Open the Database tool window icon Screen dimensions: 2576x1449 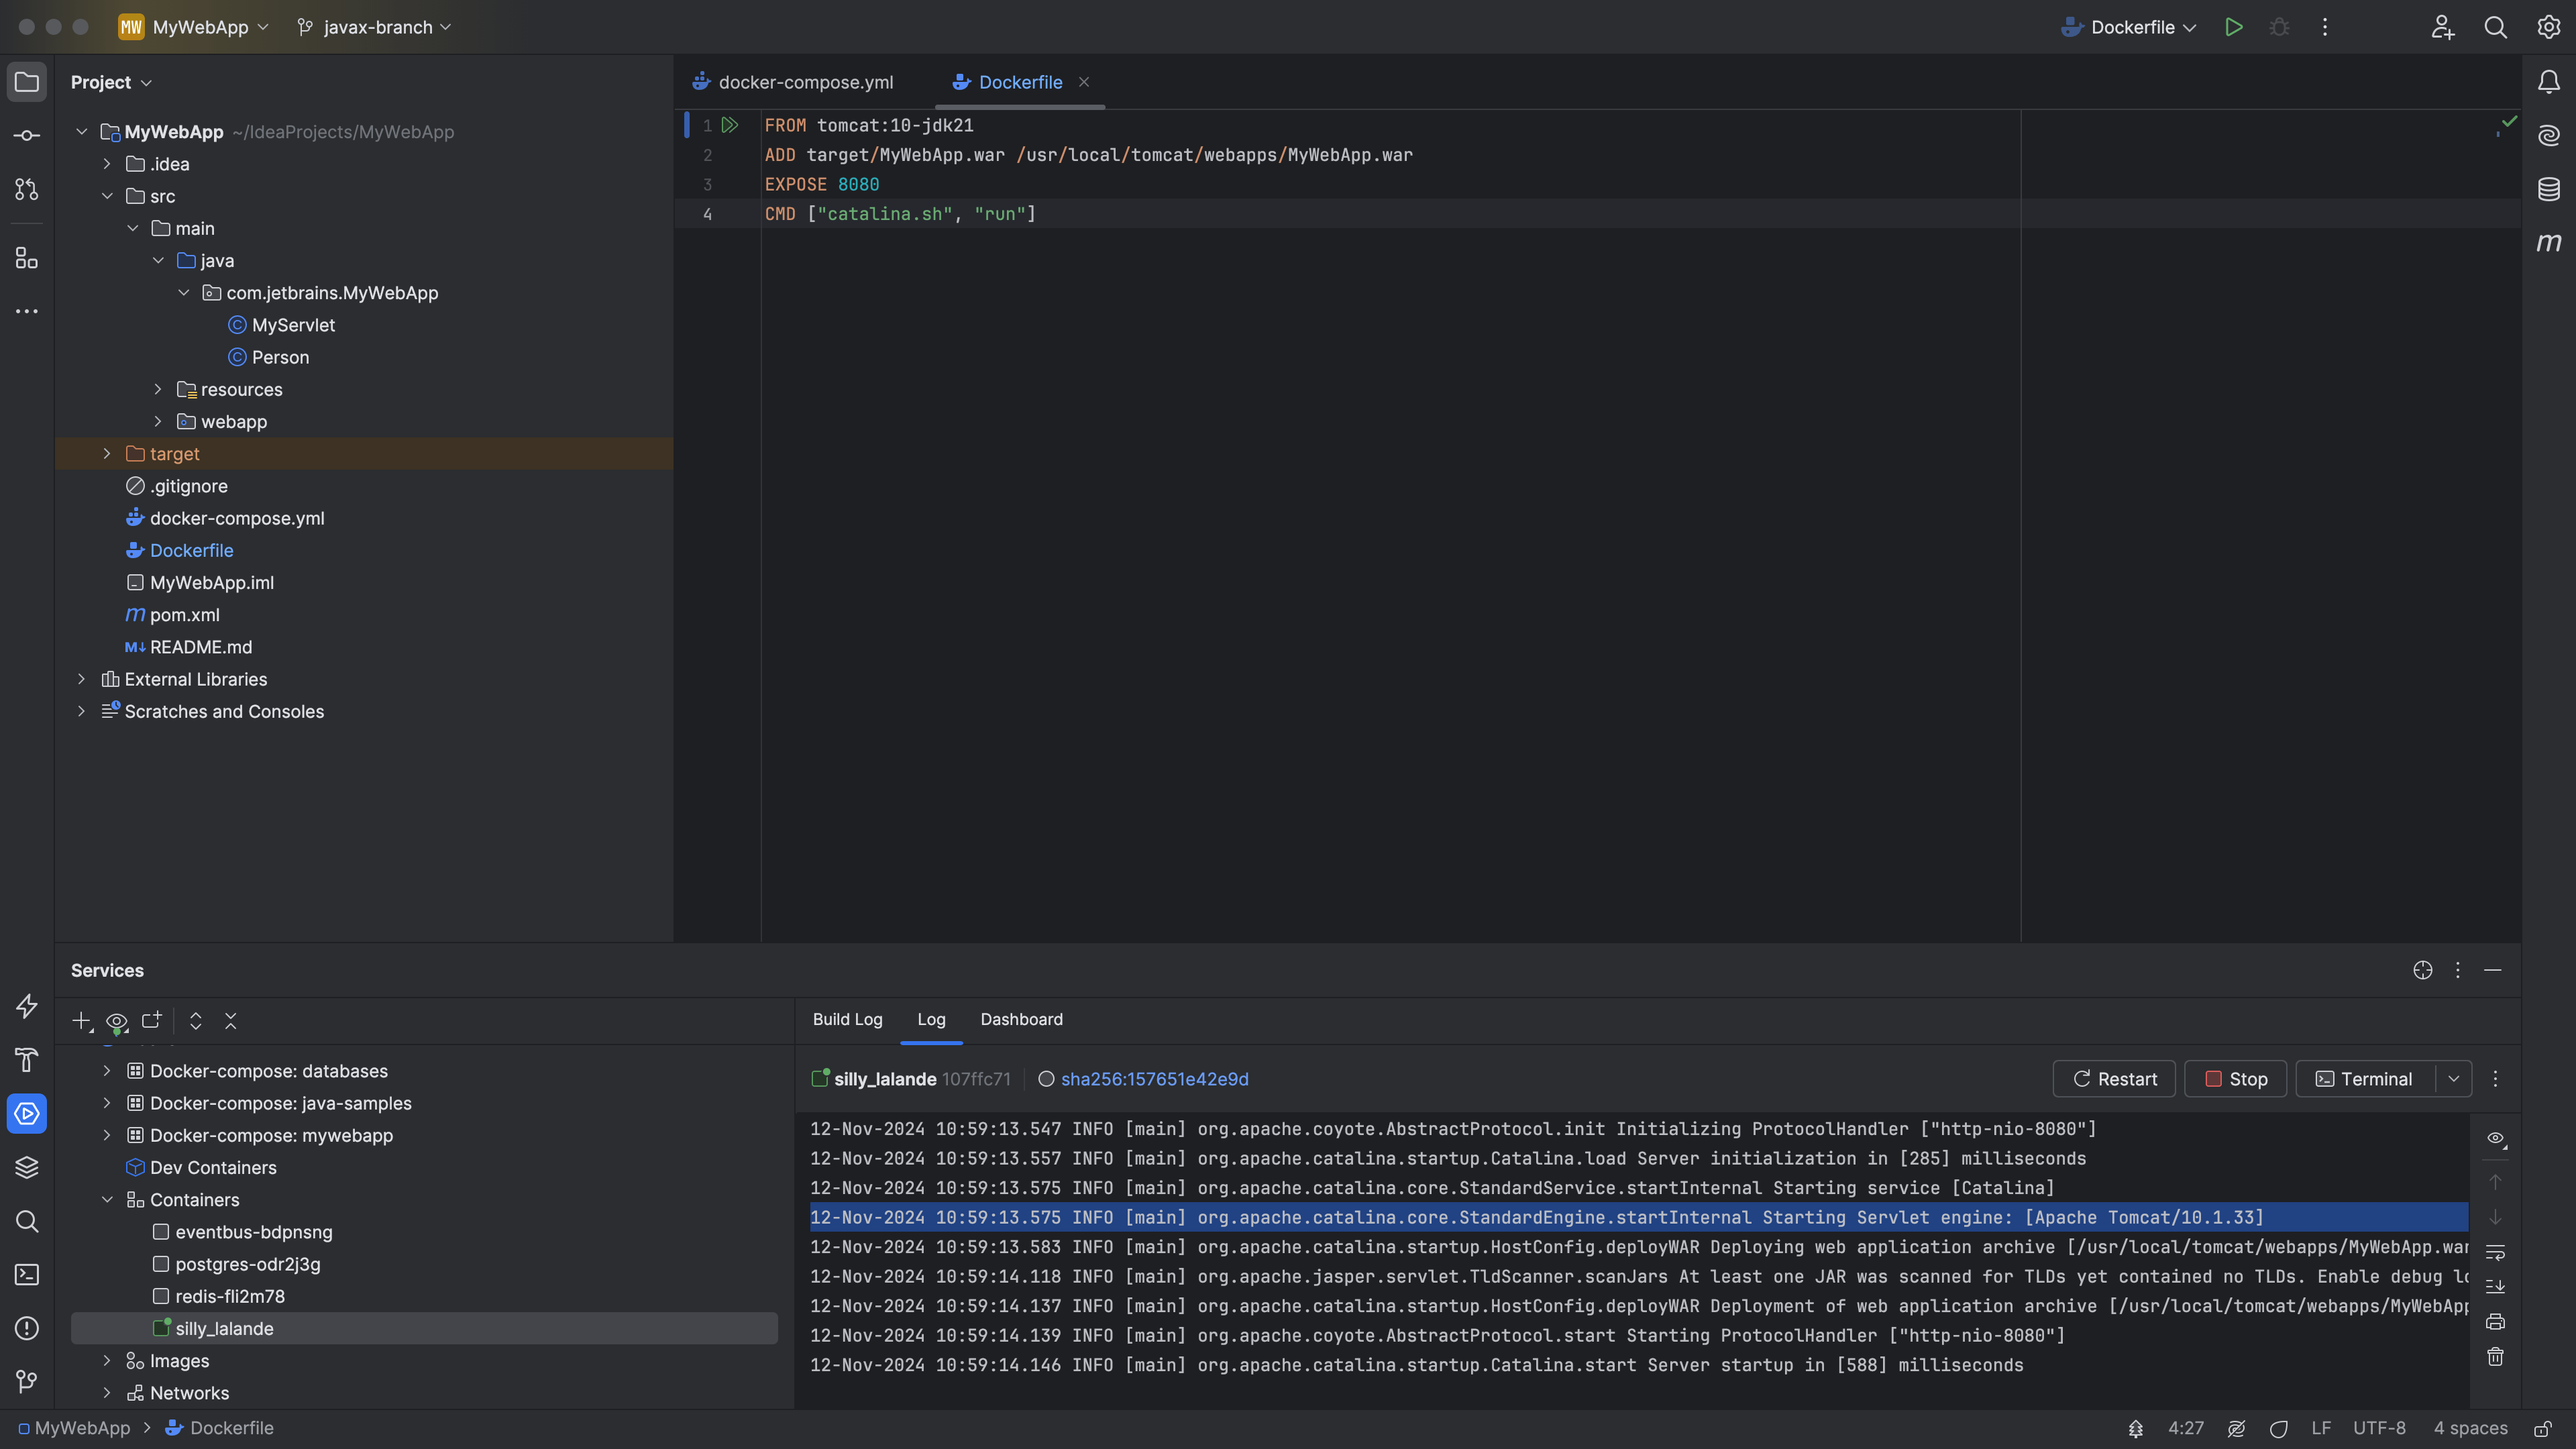point(2549,189)
